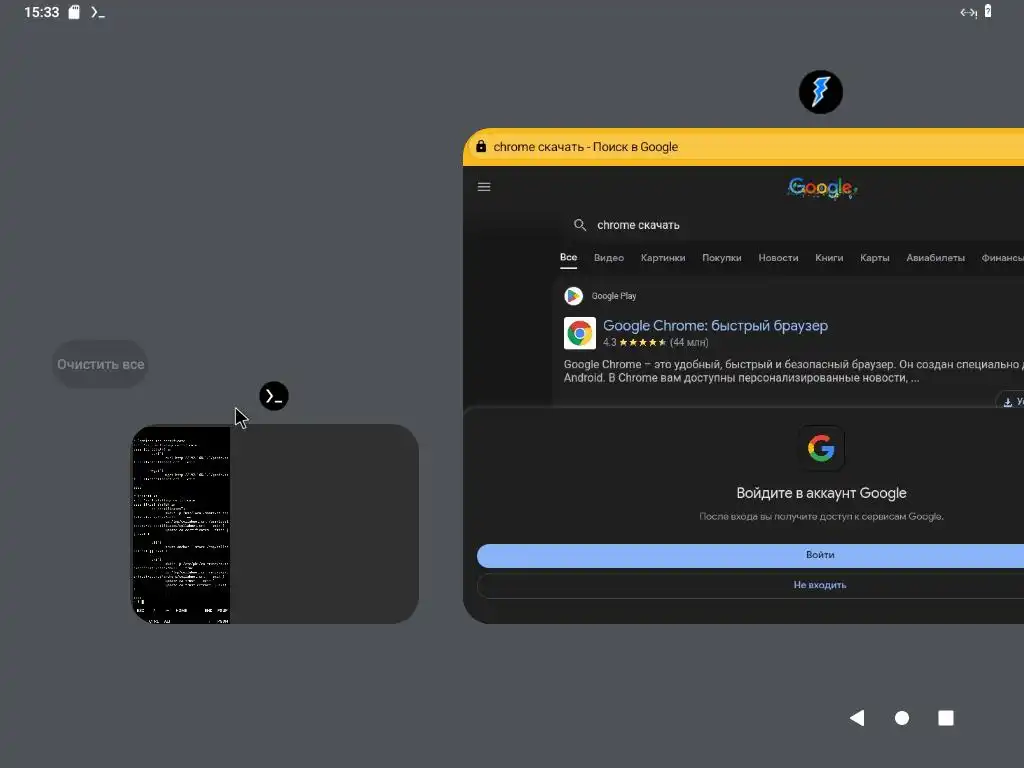The image size is (1024, 768).
Task: Open "Google Chrome: быстрый браузер" link
Action: click(x=715, y=325)
